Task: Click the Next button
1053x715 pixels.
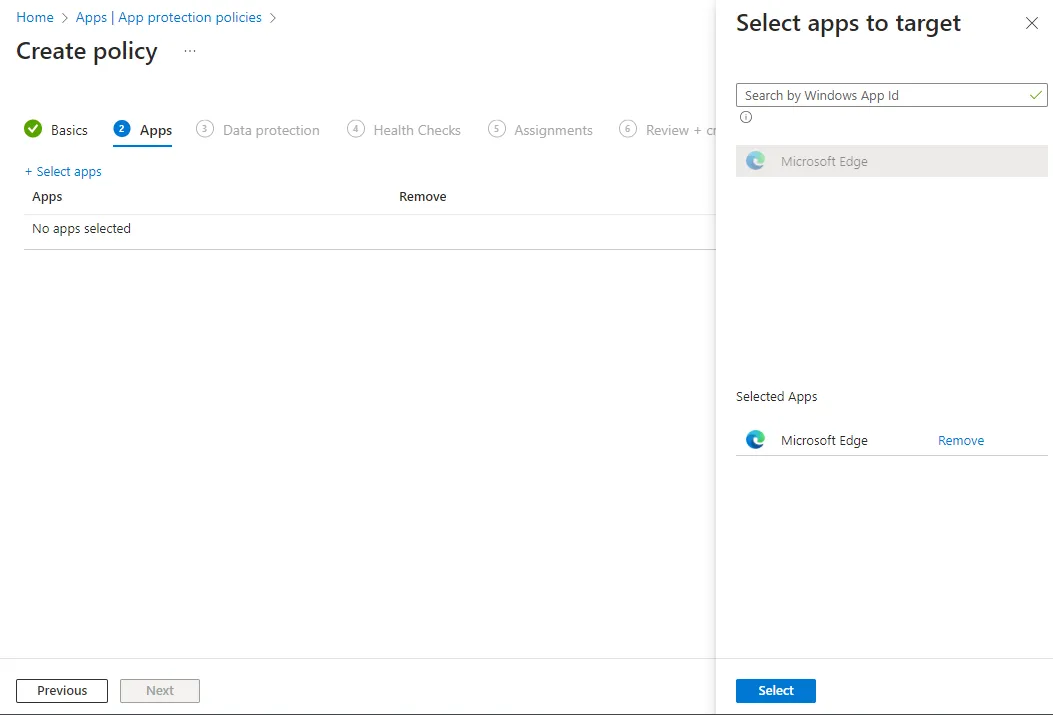Action: (x=160, y=690)
